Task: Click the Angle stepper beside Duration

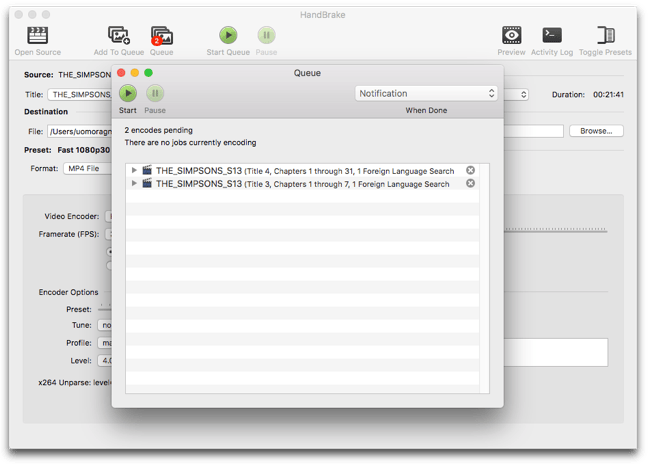Action: 524,95
